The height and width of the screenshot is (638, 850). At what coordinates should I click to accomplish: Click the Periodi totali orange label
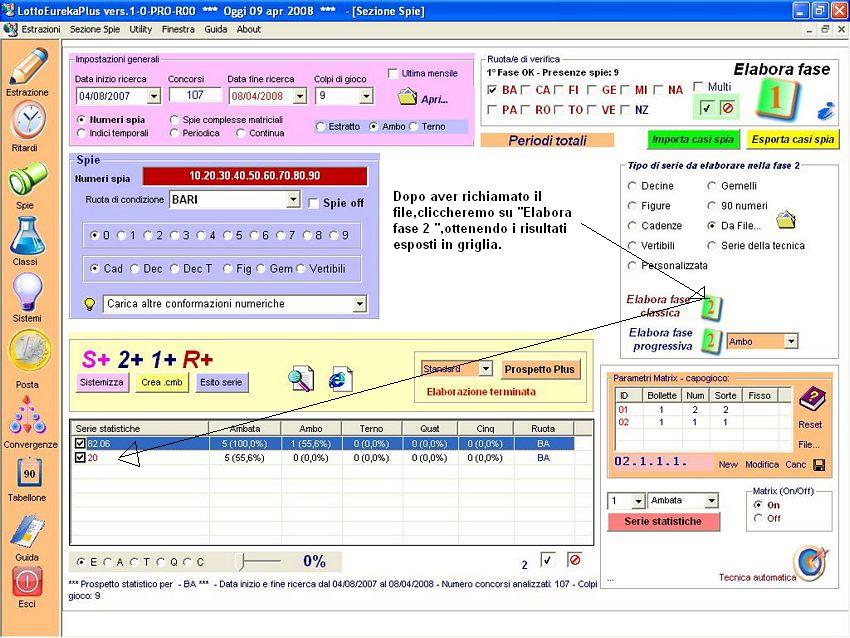[x=547, y=140]
